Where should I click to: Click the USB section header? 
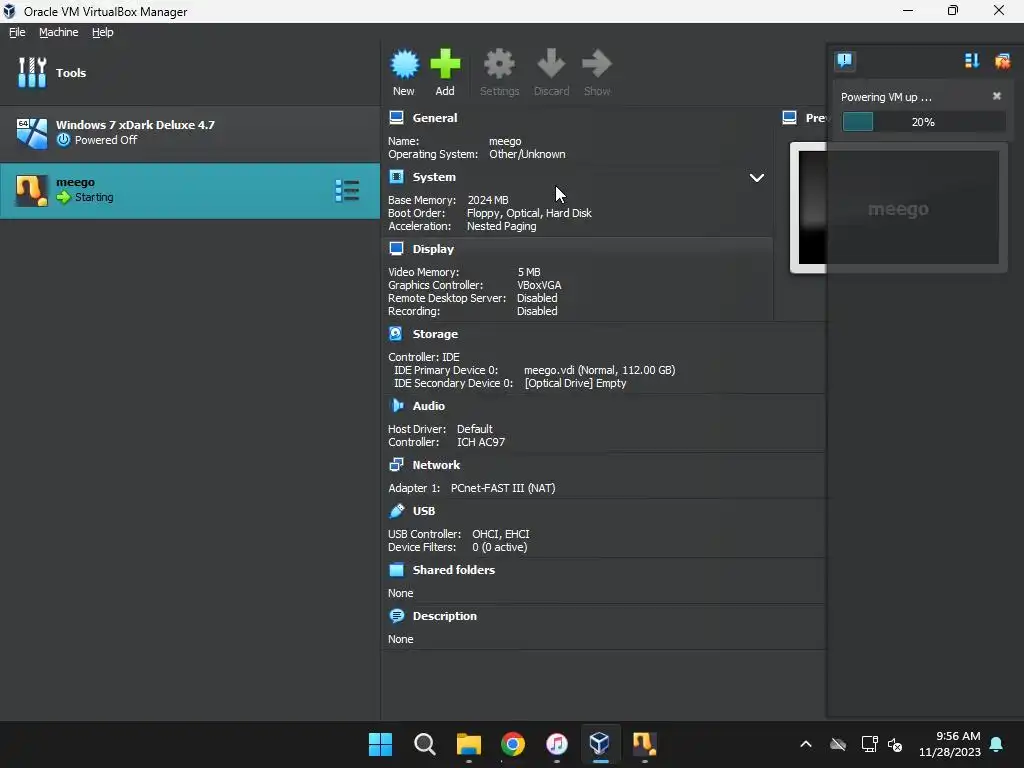pos(423,511)
